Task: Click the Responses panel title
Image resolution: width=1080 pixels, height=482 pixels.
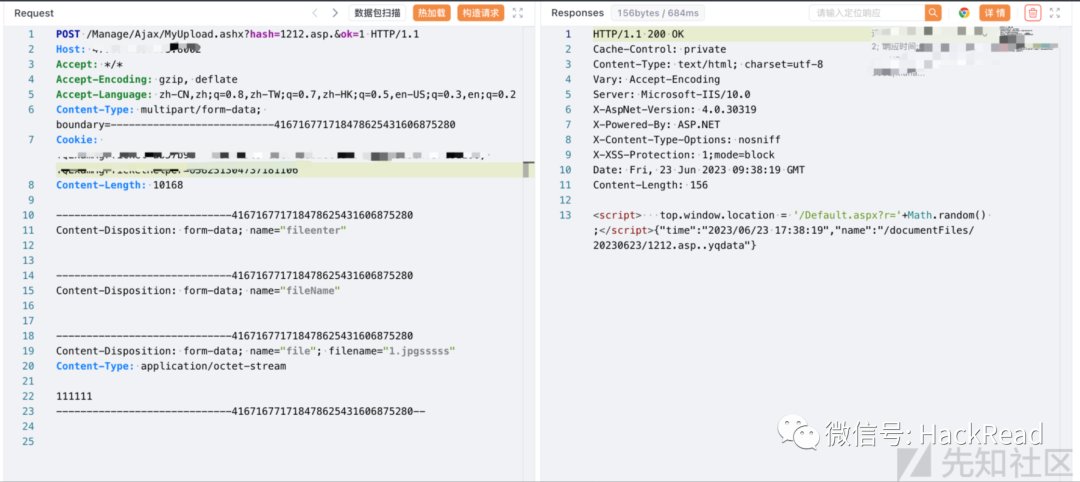Action: (x=577, y=13)
